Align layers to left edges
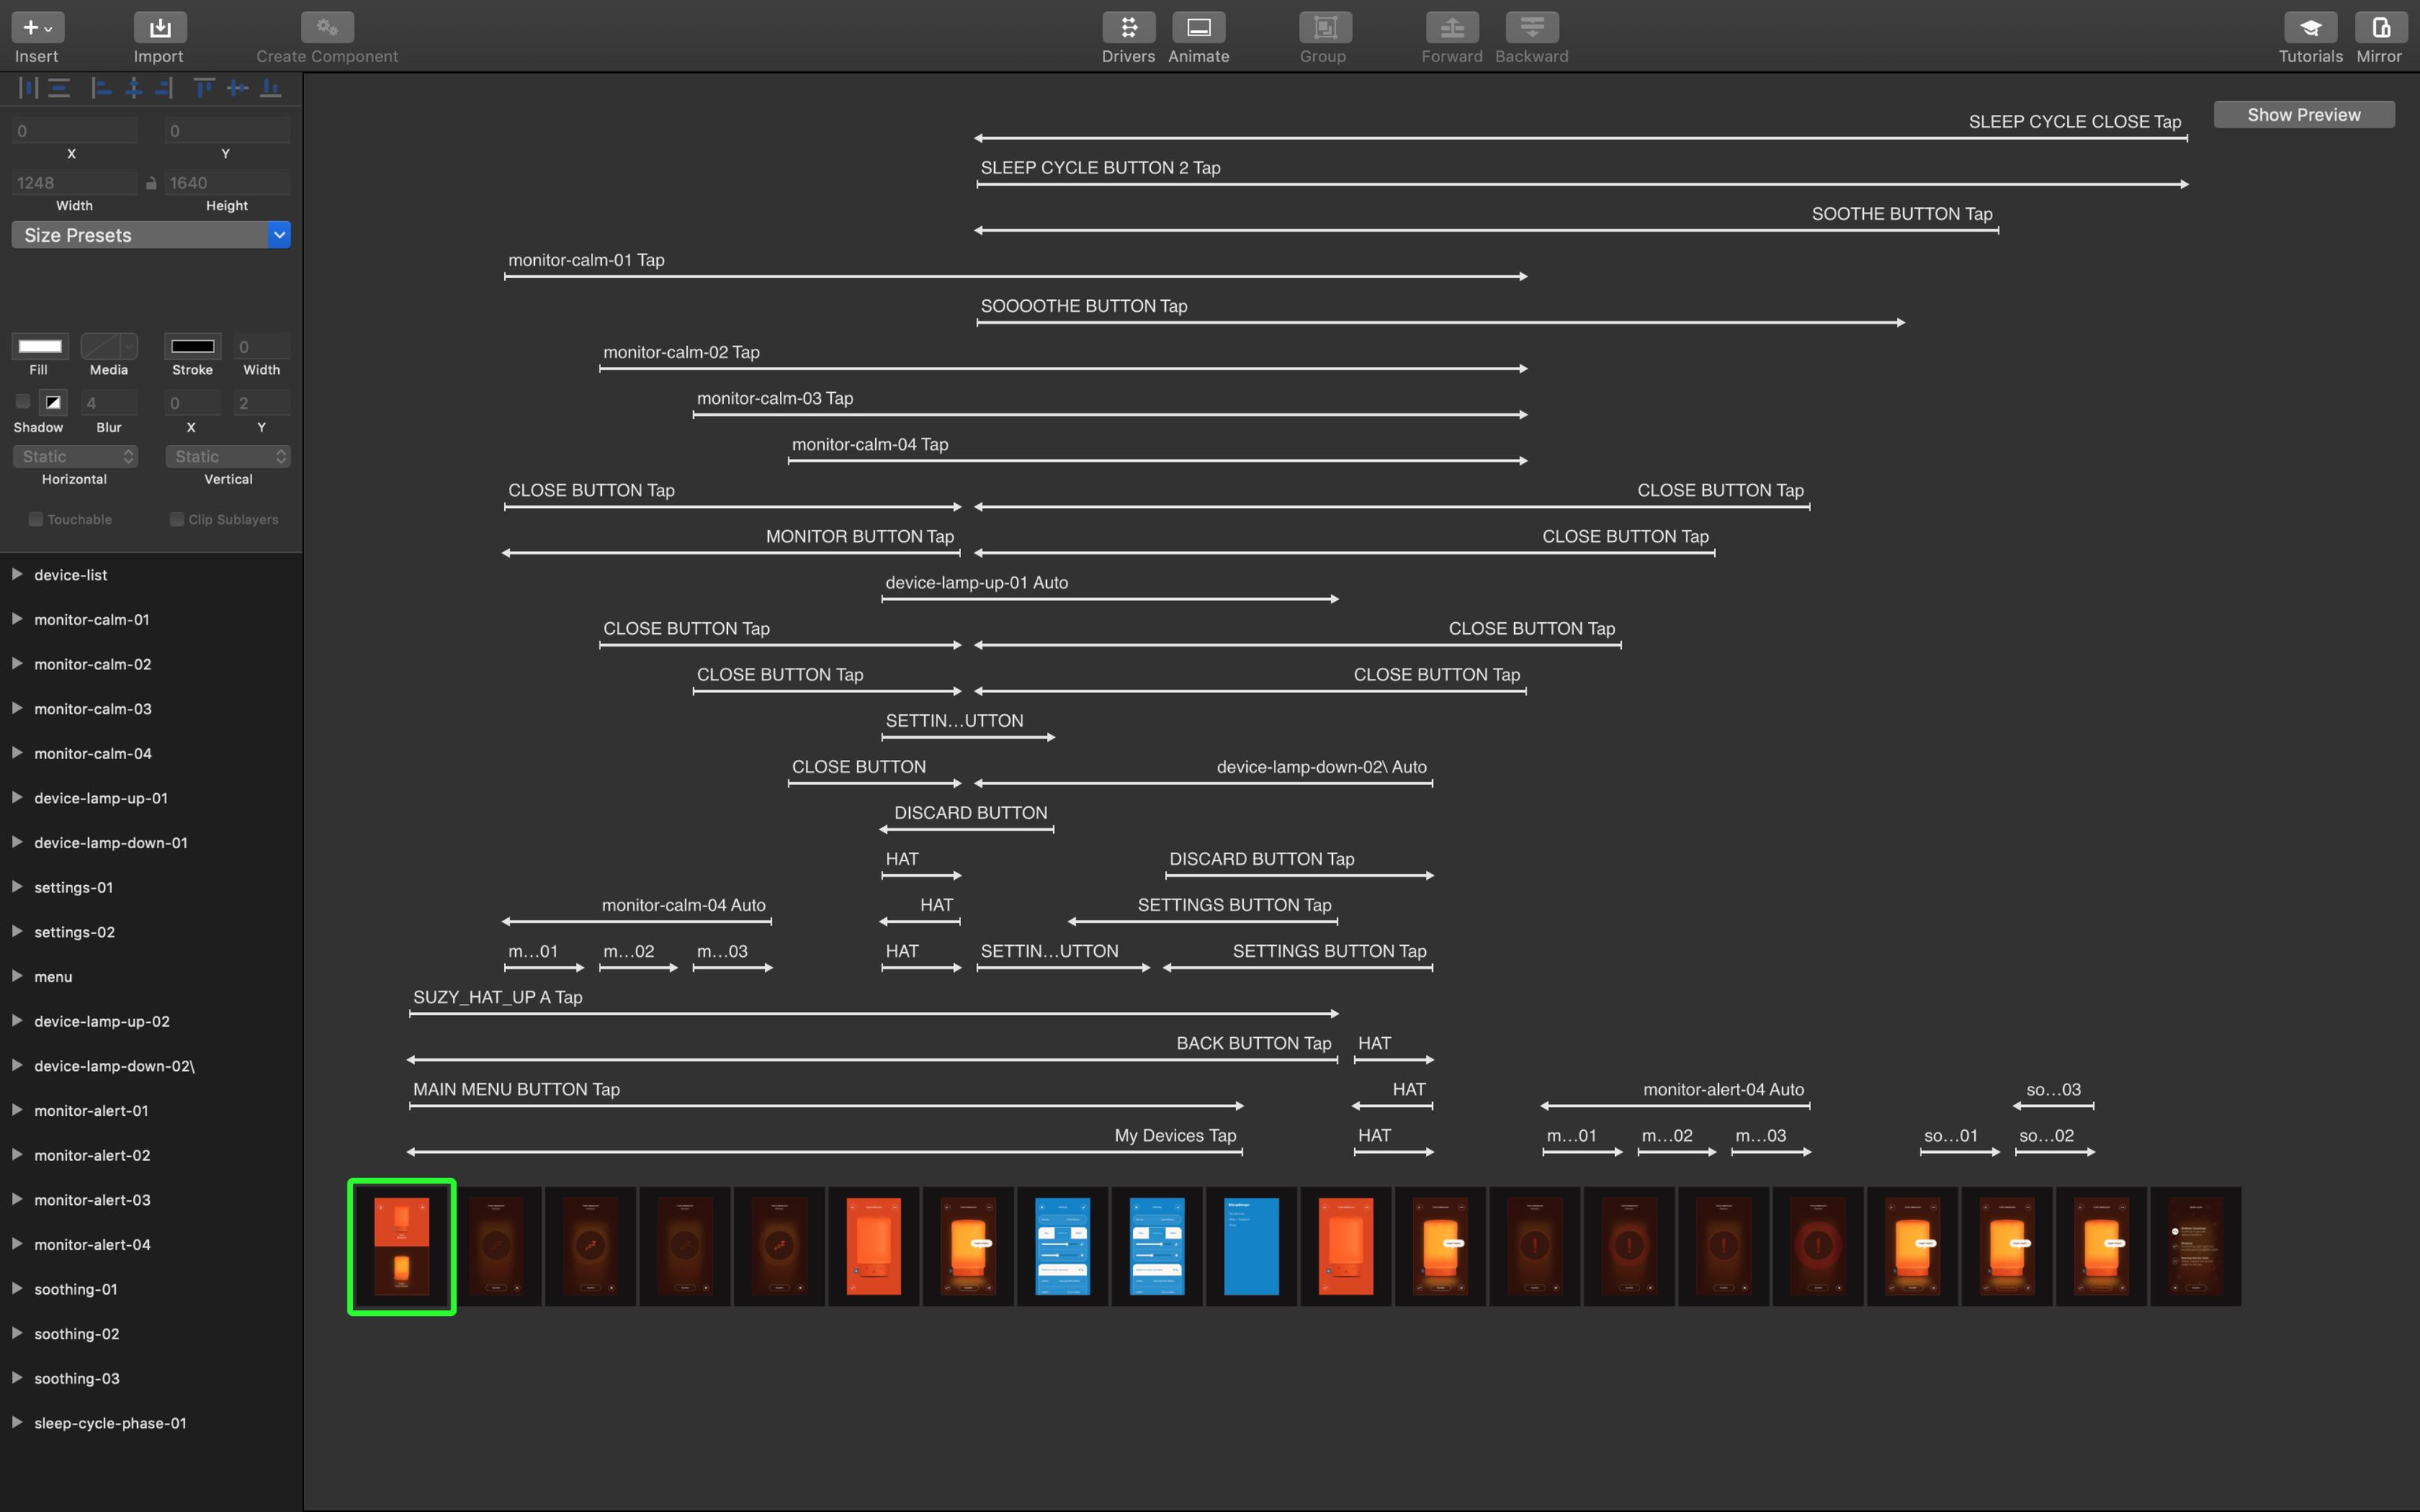Image resolution: width=2420 pixels, height=1512 pixels. click(x=101, y=88)
